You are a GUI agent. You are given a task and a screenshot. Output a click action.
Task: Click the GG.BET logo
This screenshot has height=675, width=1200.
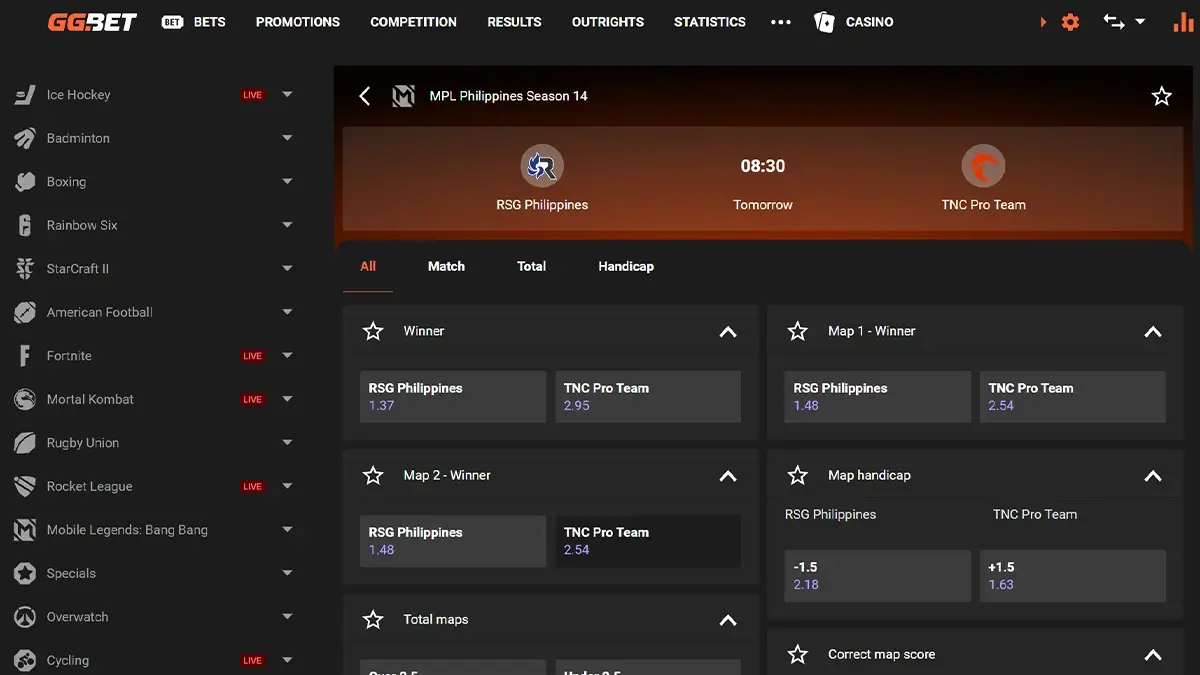(92, 21)
